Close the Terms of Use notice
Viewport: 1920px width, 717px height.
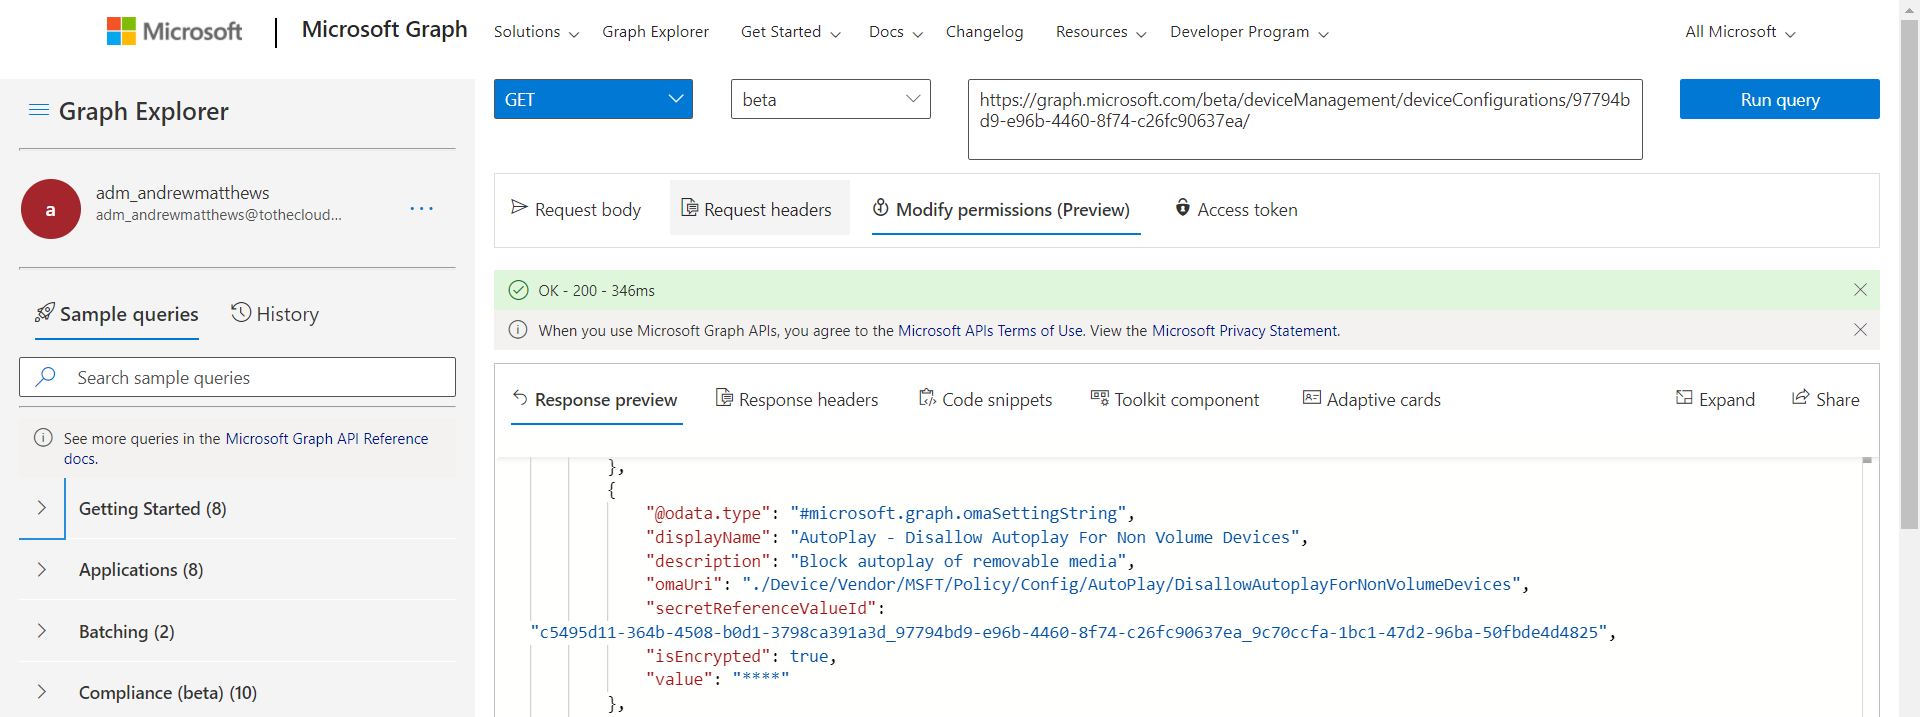1859,330
